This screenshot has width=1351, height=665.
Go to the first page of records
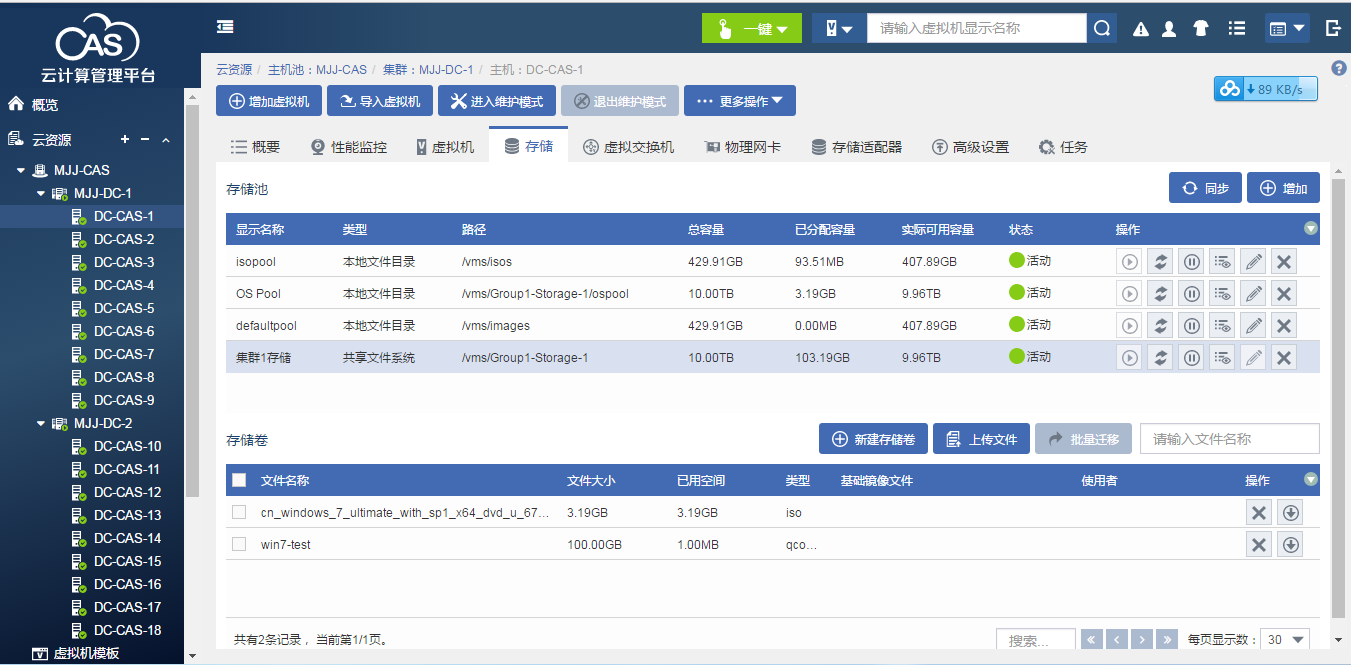[1092, 639]
